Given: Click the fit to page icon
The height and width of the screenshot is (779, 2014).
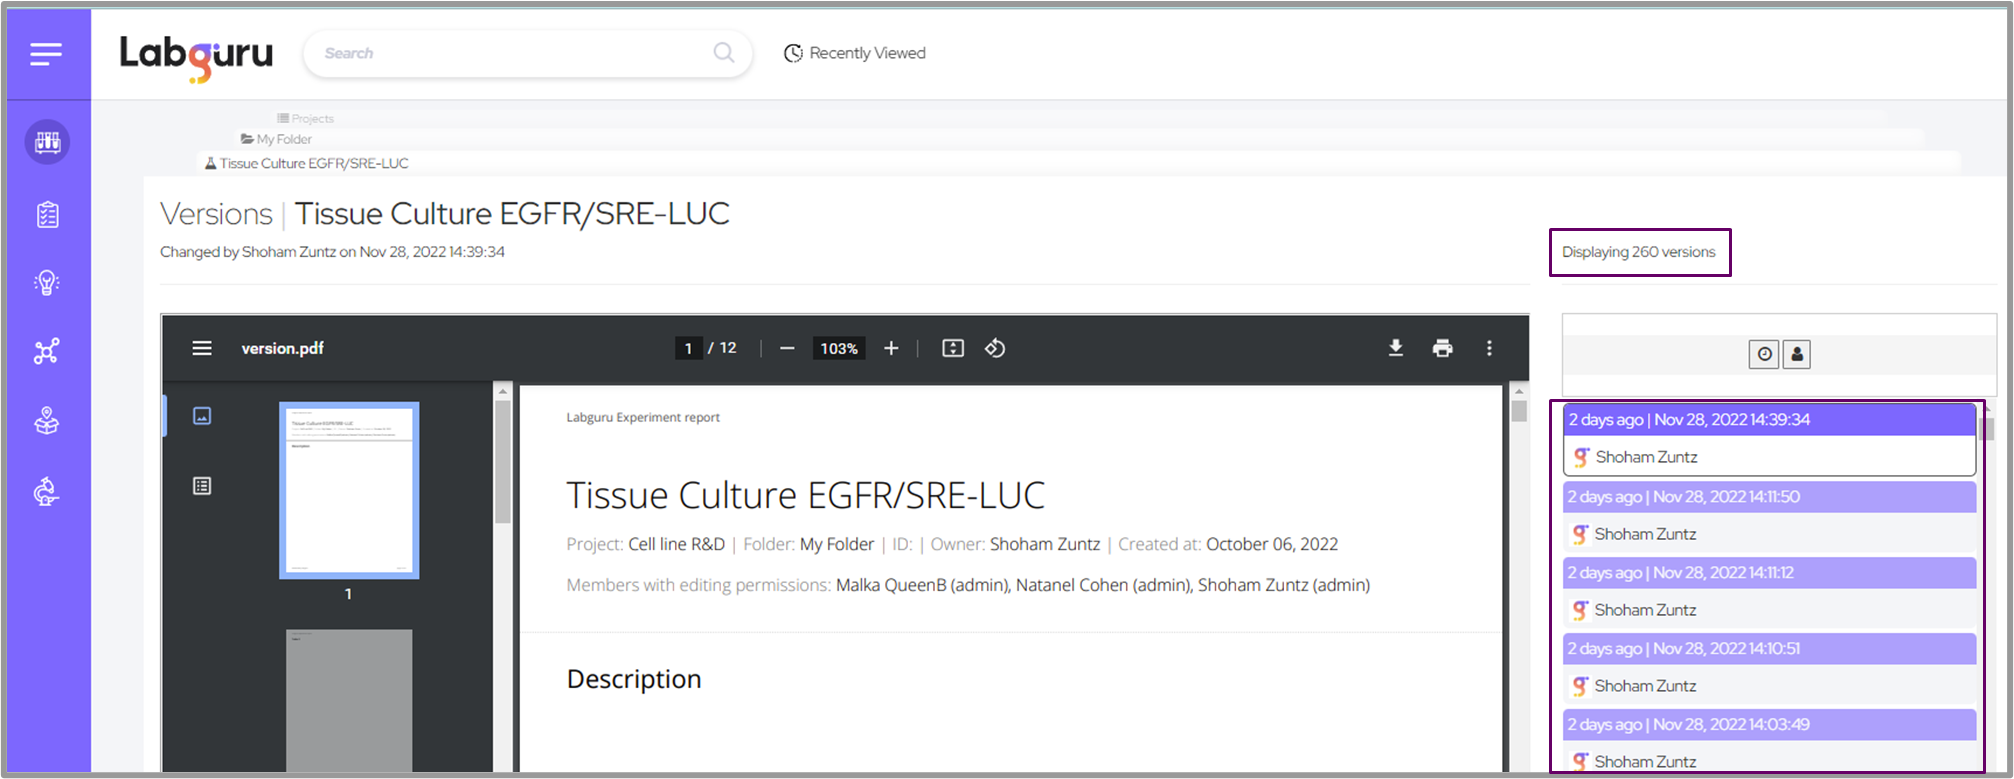Looking at the screenshot, I should tap(952, 348).
